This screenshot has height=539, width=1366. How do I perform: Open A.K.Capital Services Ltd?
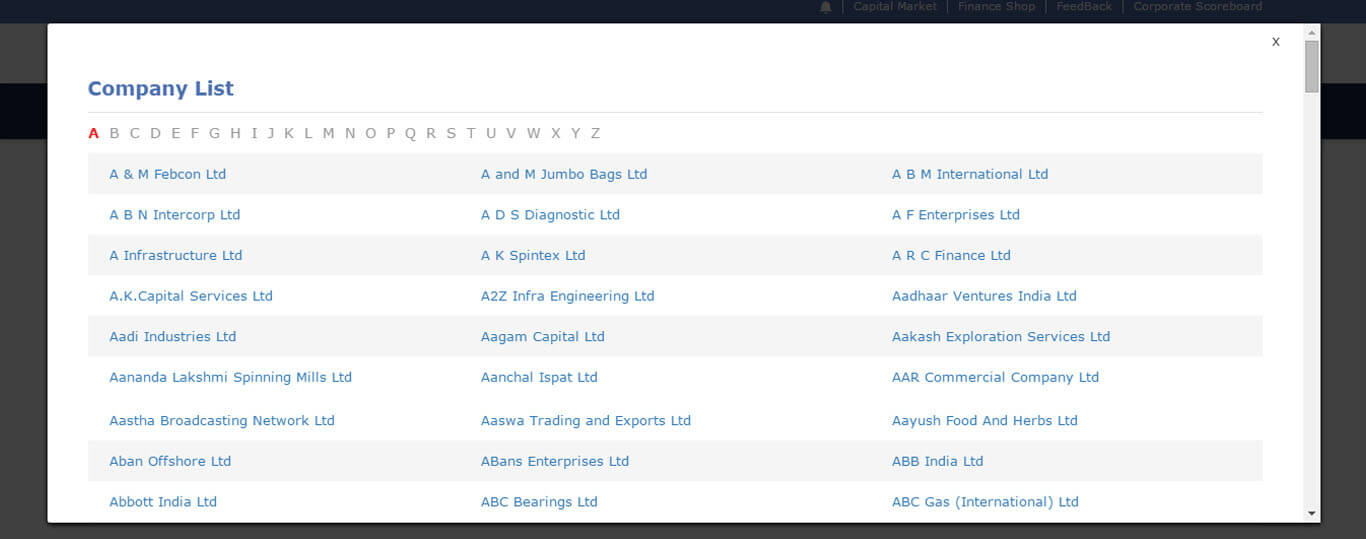click(x=191, y=296)
